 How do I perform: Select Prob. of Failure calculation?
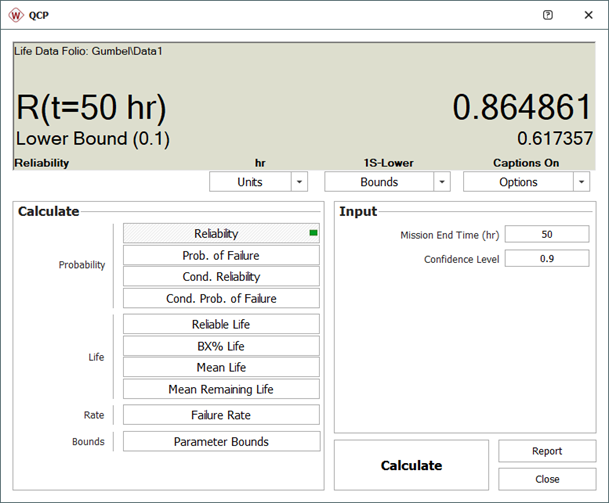point(221,255)
